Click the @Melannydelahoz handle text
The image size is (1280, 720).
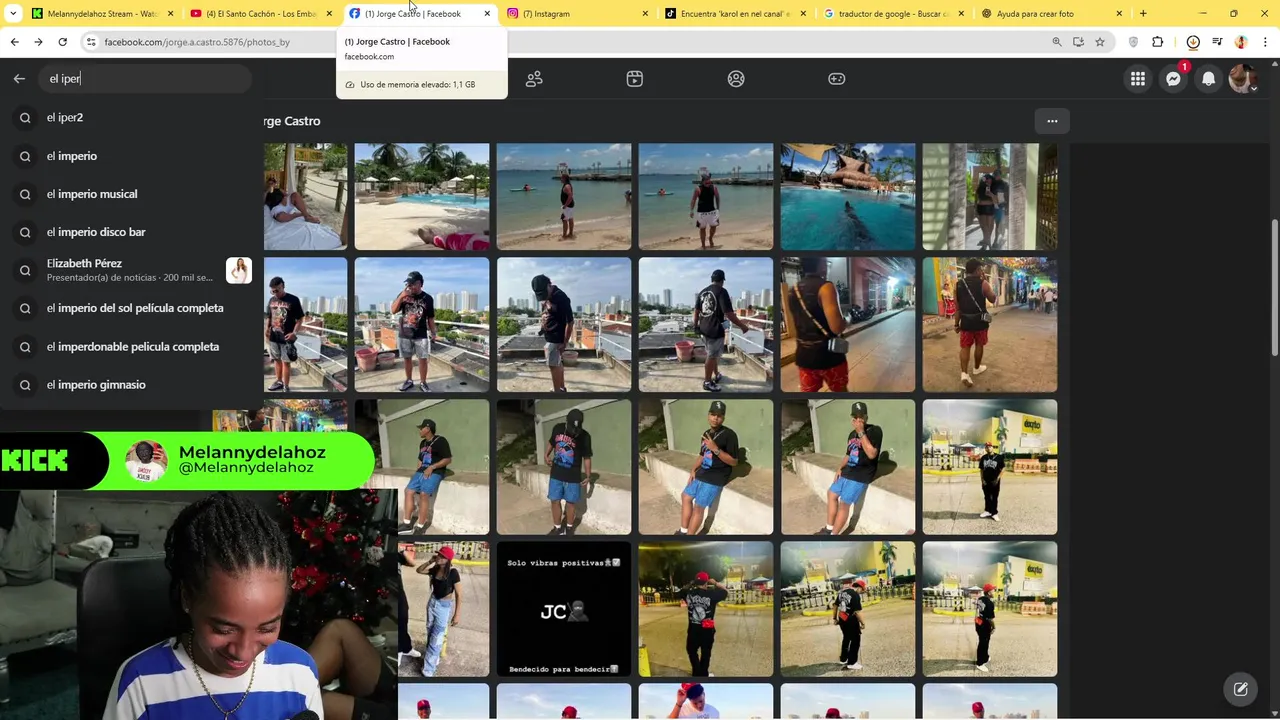[x=246, y=468]
